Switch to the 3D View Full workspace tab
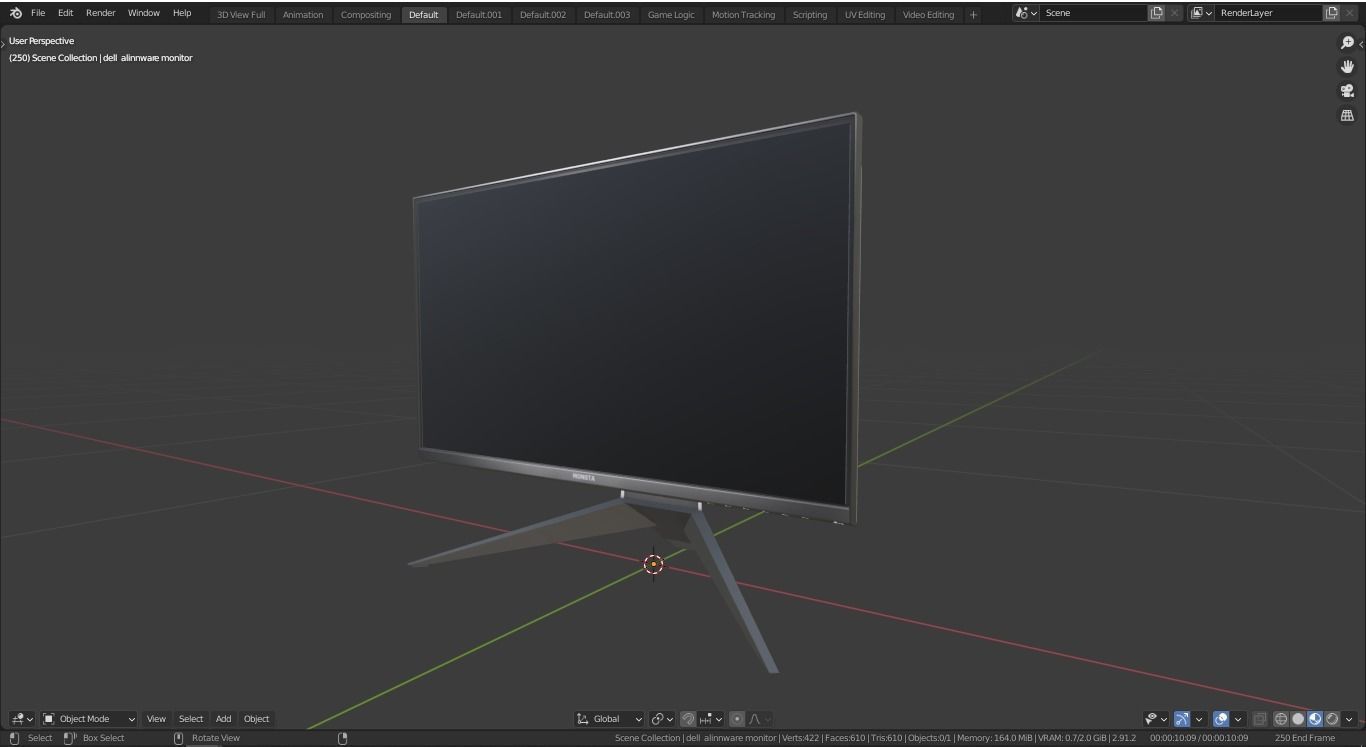 [241, 15]
